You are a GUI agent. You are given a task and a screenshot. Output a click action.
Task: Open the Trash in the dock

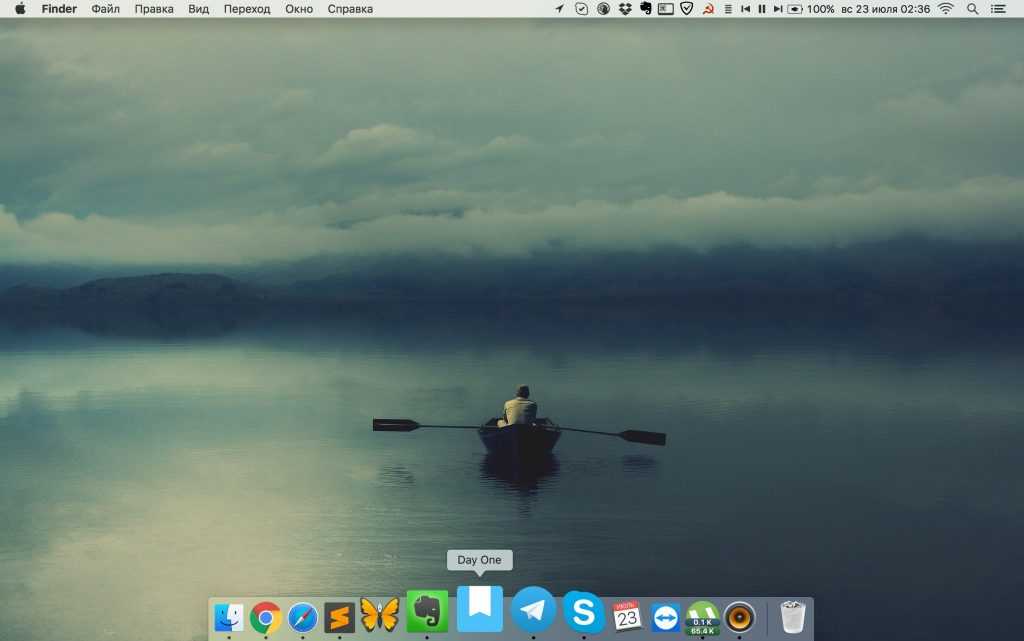[792, 617]
